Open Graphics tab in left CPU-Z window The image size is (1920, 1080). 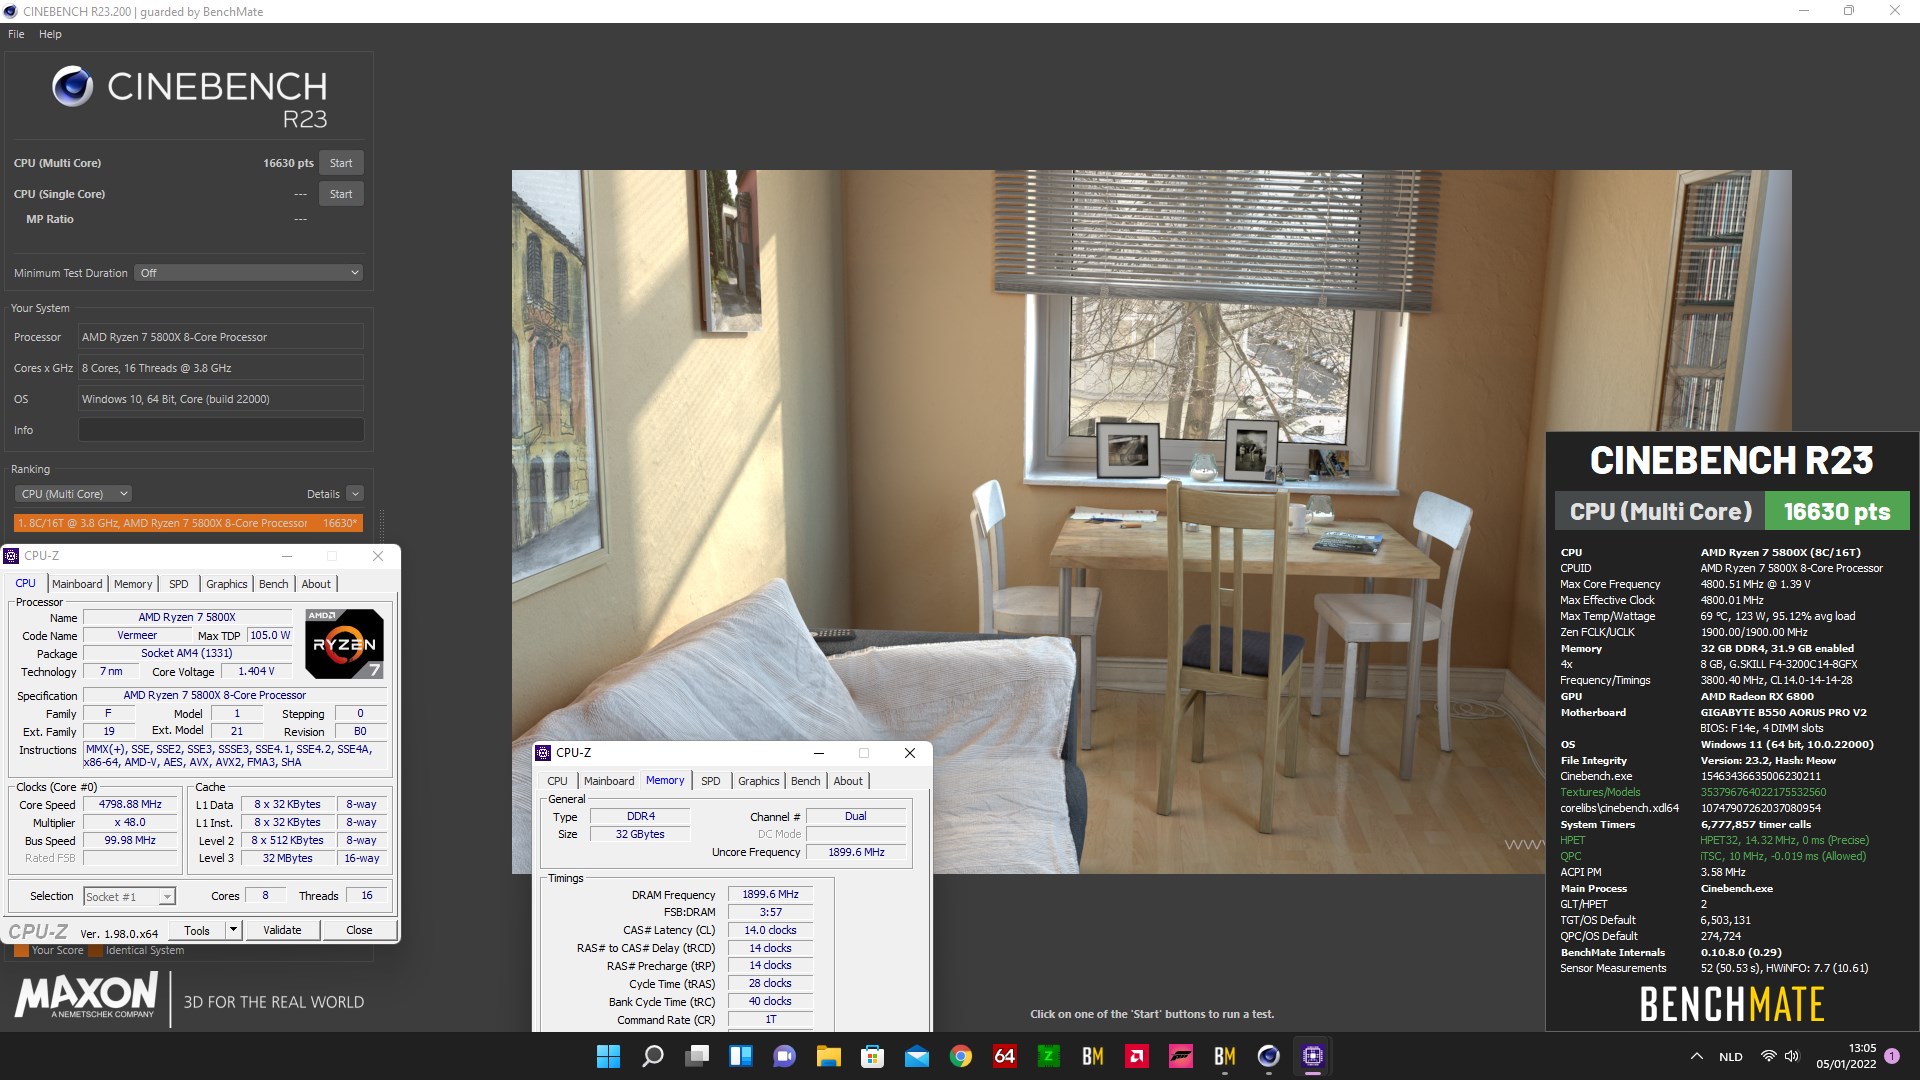(226, 584)
